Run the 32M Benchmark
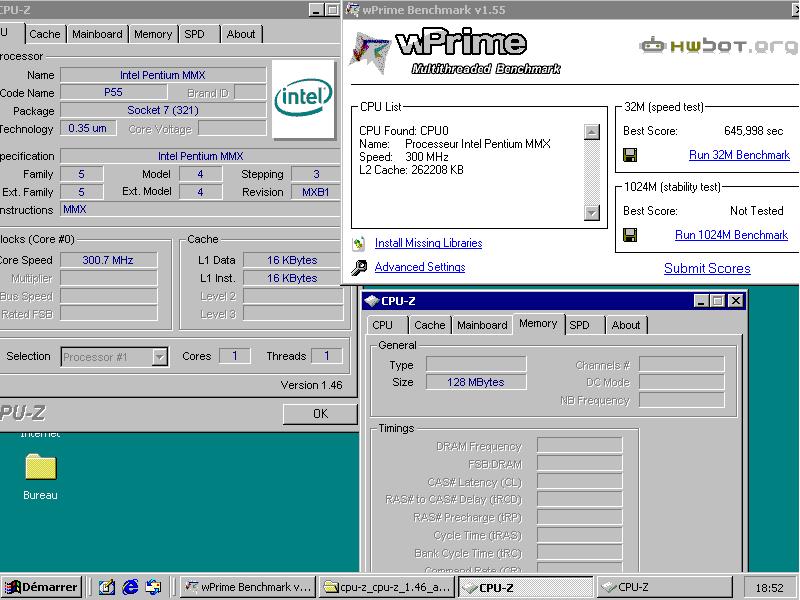Viewport: 800px width, 600px height. pos(739,155)
